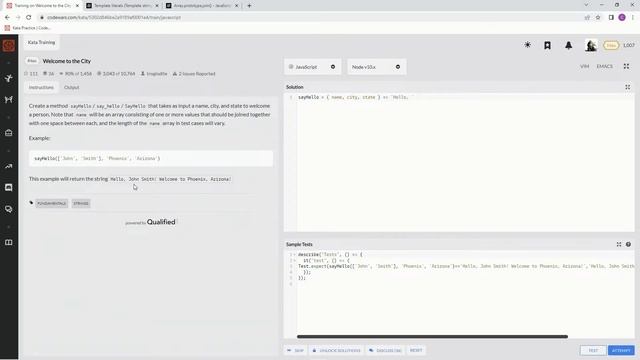Viewport: 640px width, 360px height.
Task: Open a new browser tab
Action: (x=249, y=6)
